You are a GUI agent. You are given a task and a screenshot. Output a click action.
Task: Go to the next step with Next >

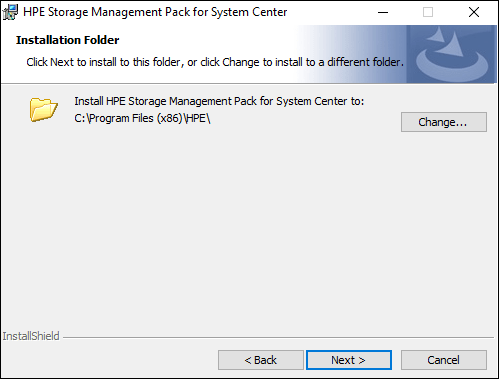[349, 360]
